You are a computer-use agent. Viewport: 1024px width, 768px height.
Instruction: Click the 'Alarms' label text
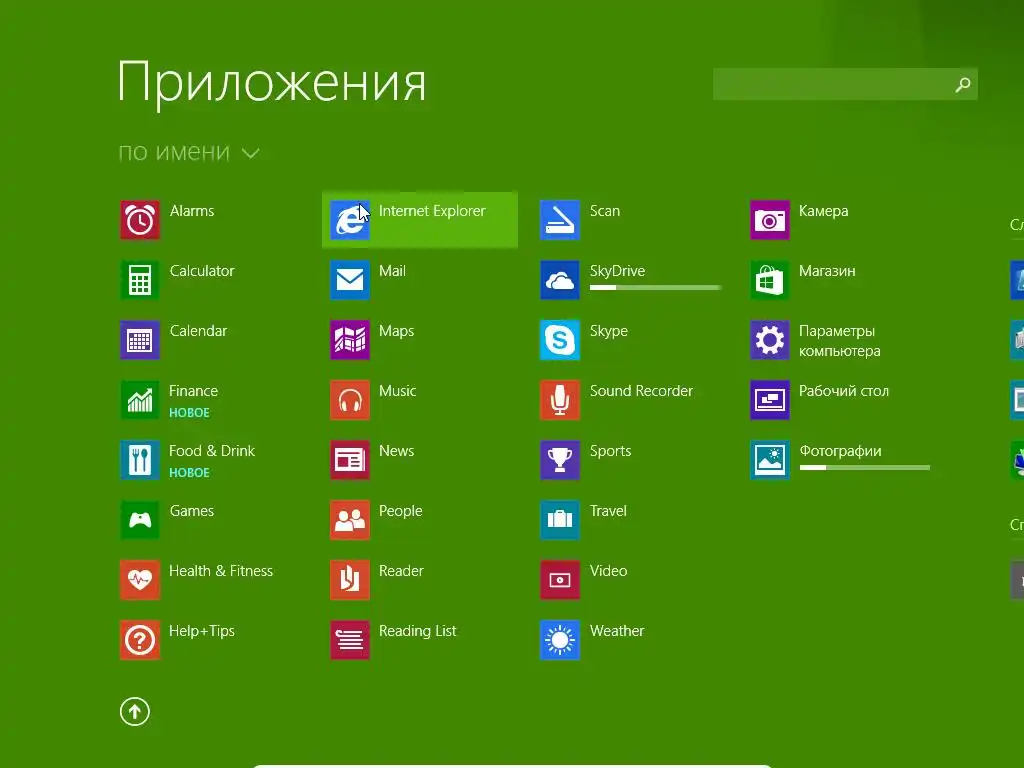tap(192, 211)
